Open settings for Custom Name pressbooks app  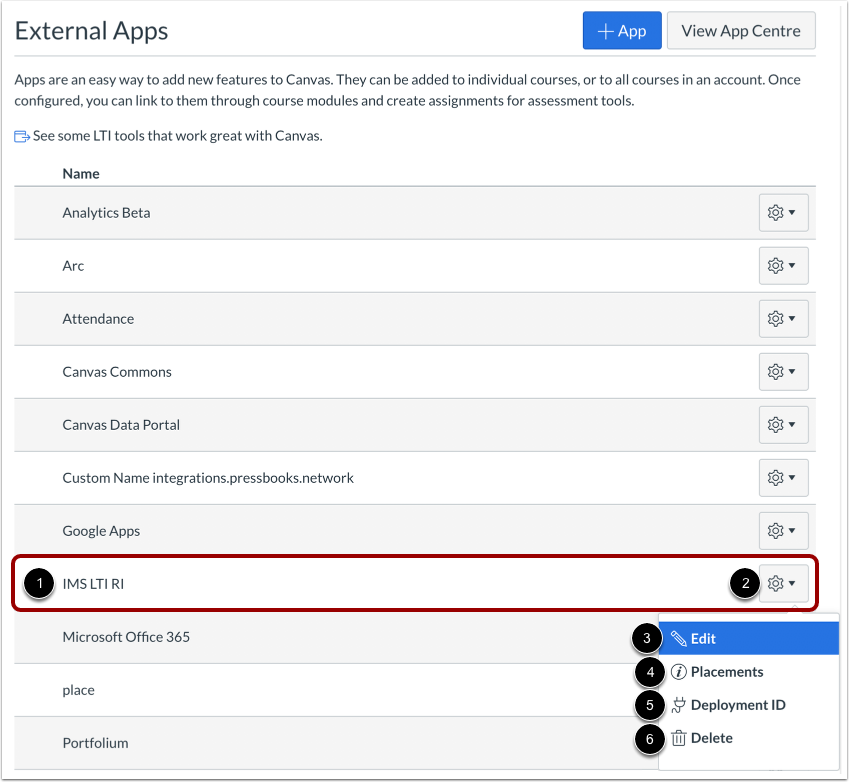pos(782,478)
